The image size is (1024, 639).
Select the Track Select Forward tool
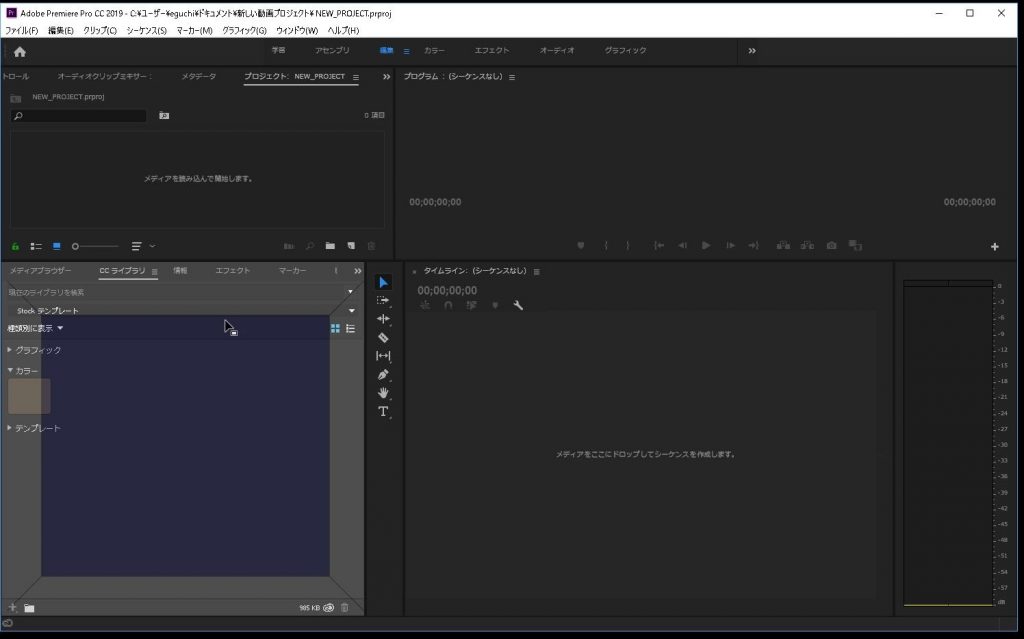click(x=383, y=300)
